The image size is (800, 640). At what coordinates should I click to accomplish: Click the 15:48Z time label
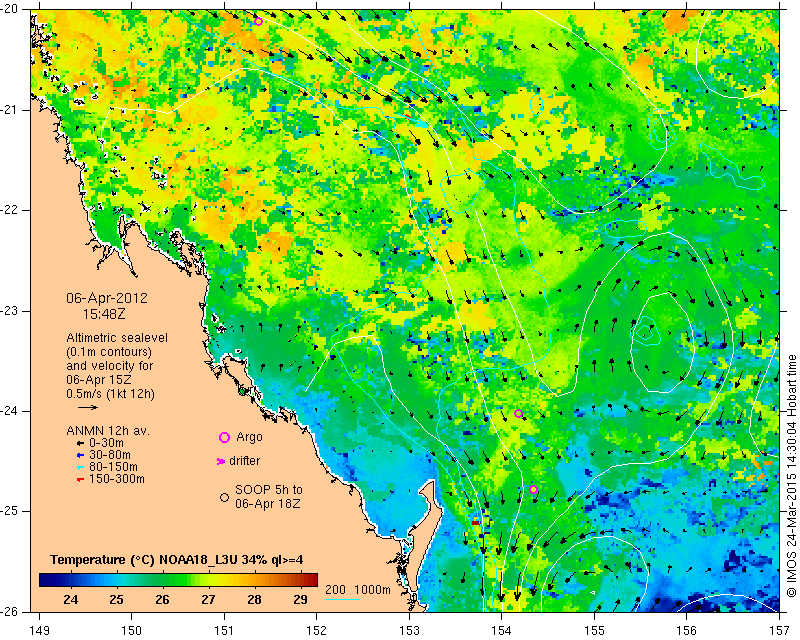(104, 314)
